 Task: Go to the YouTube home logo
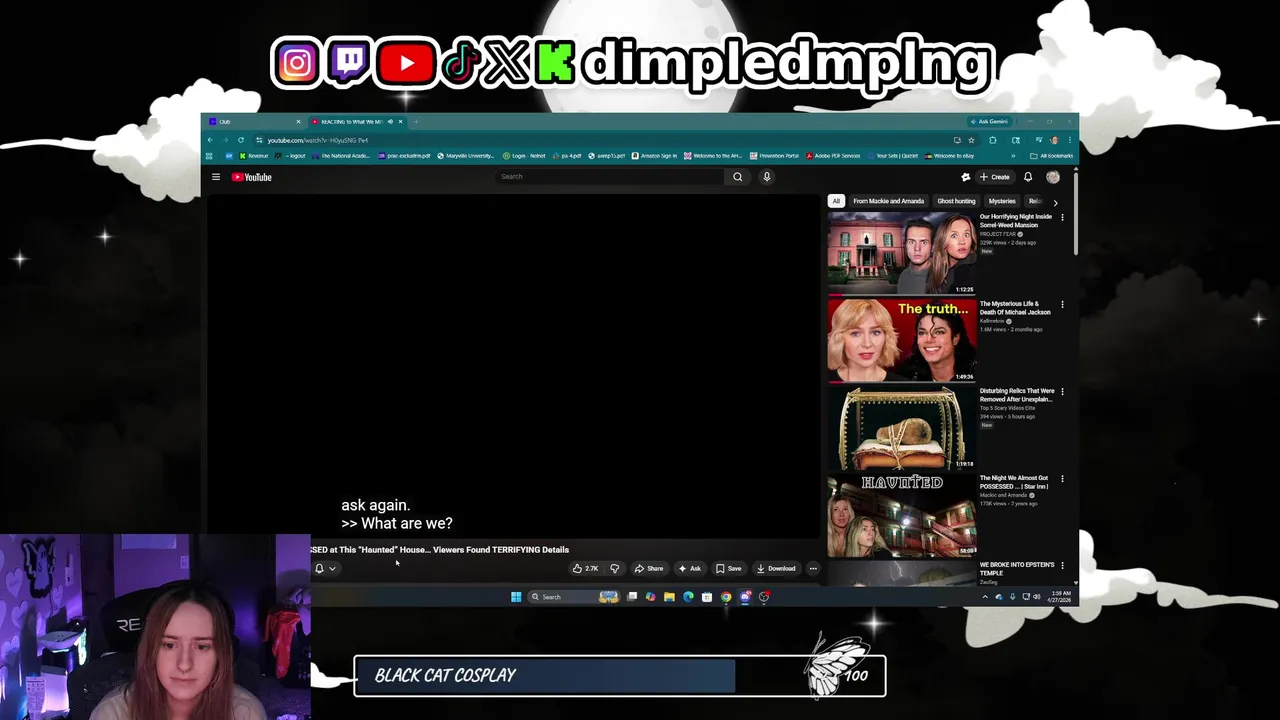[x=252, y=177]
